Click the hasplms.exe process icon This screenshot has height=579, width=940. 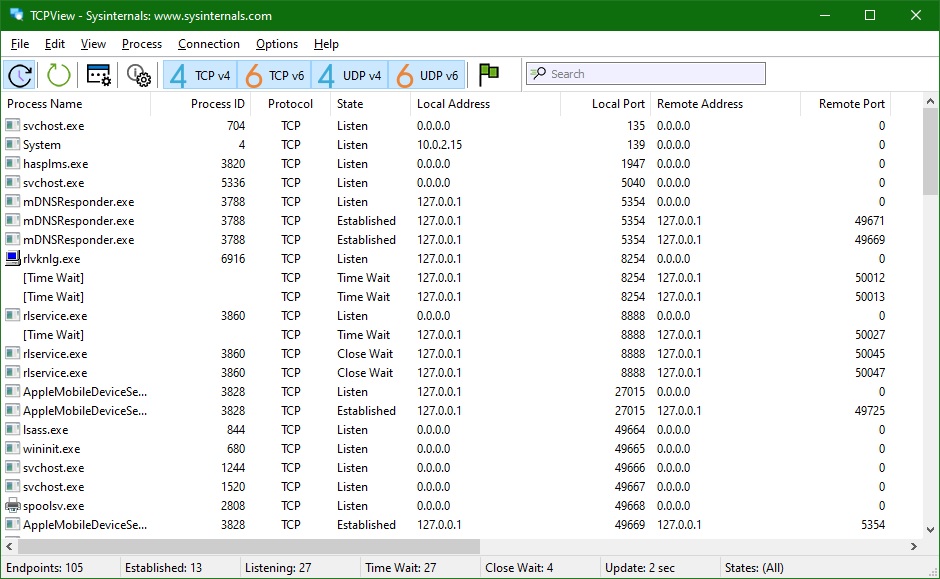point(13,164)
